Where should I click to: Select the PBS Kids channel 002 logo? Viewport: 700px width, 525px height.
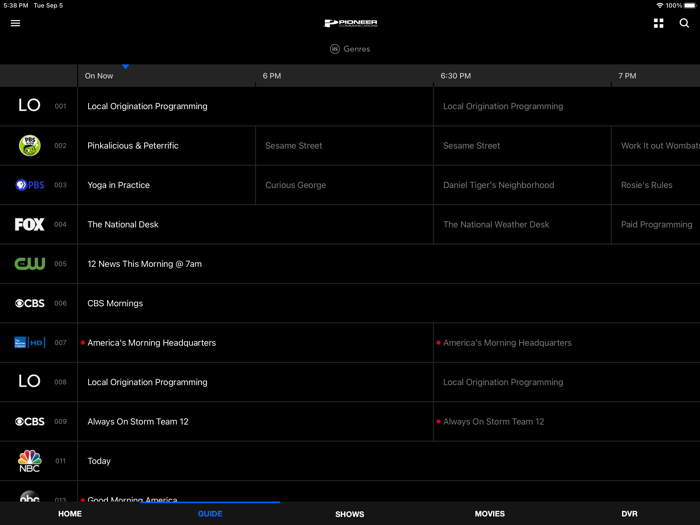(x=29, y=146)
